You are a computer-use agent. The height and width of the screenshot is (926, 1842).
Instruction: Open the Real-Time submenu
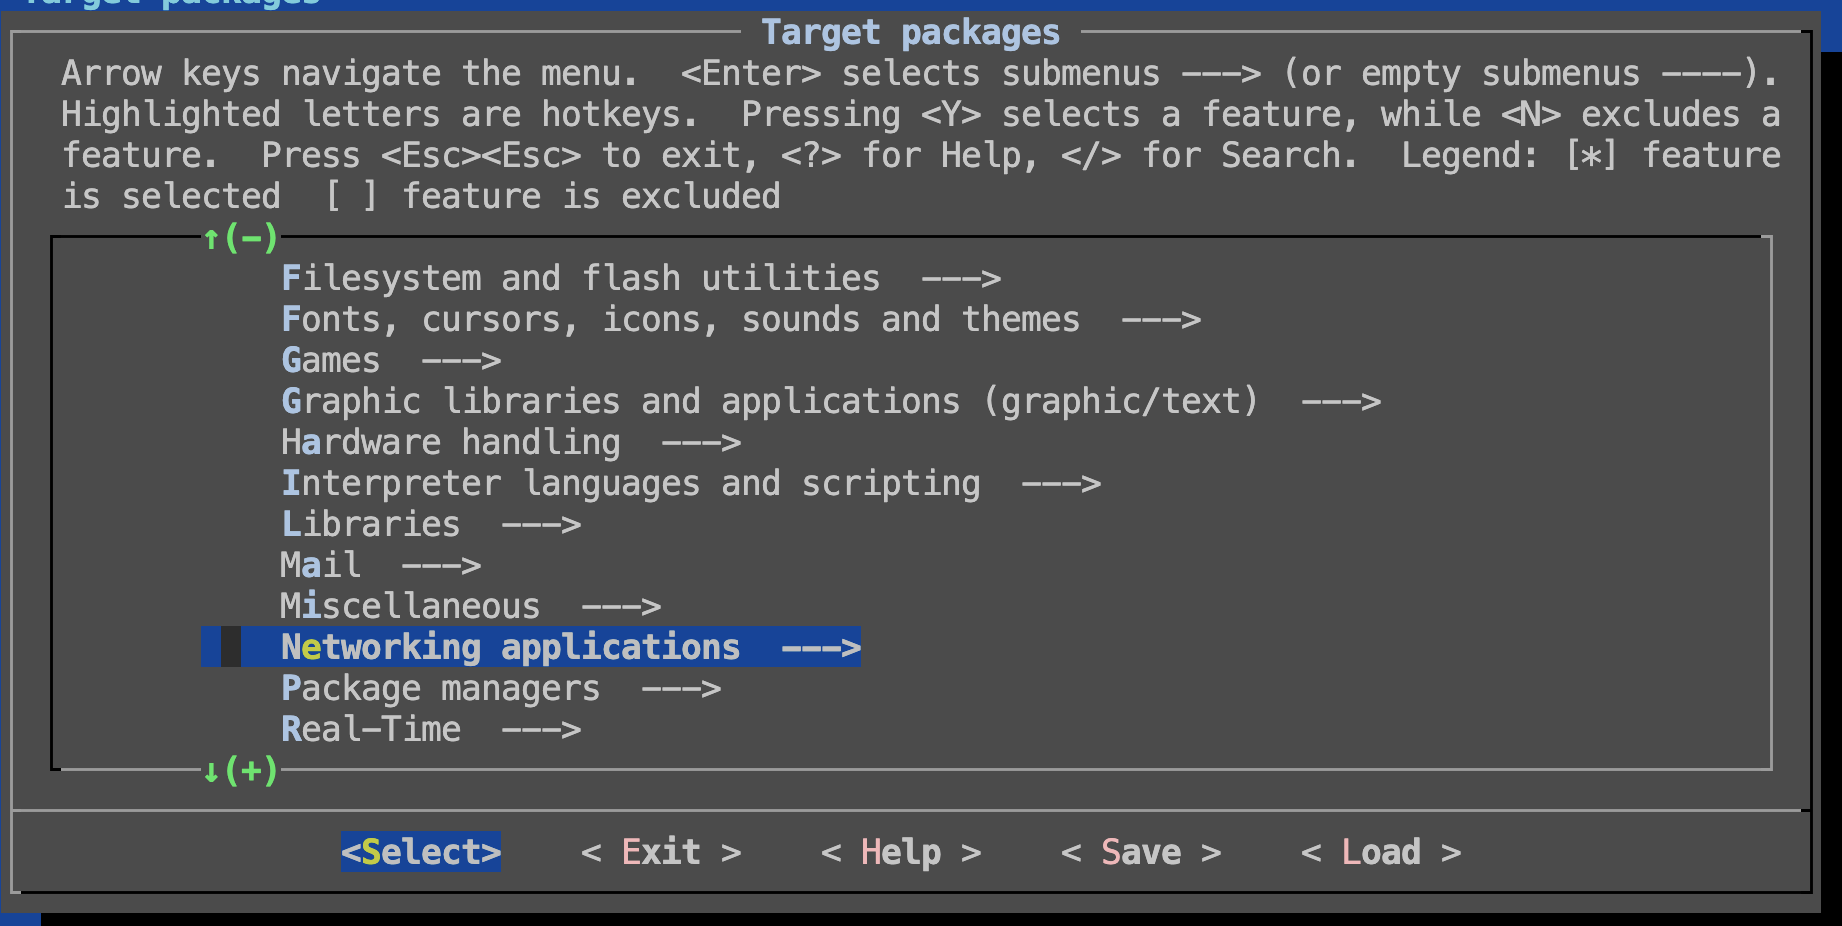click(371, 729)
